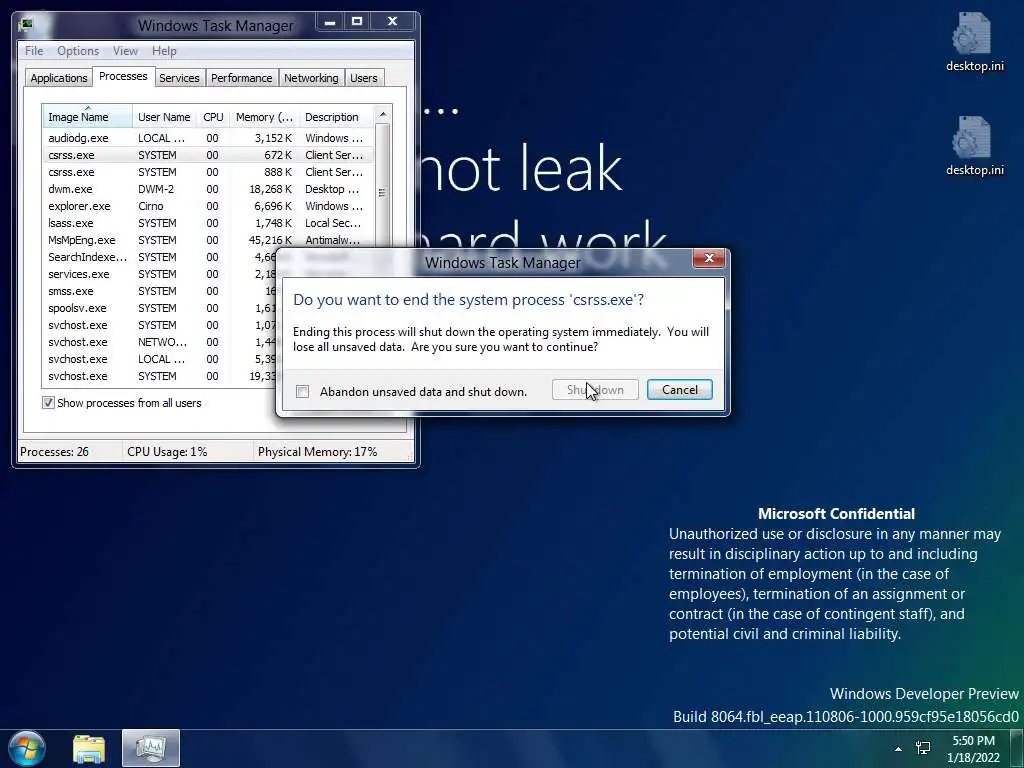
Task: Select the SearchIndexer process row
Action: pos(159,257)
